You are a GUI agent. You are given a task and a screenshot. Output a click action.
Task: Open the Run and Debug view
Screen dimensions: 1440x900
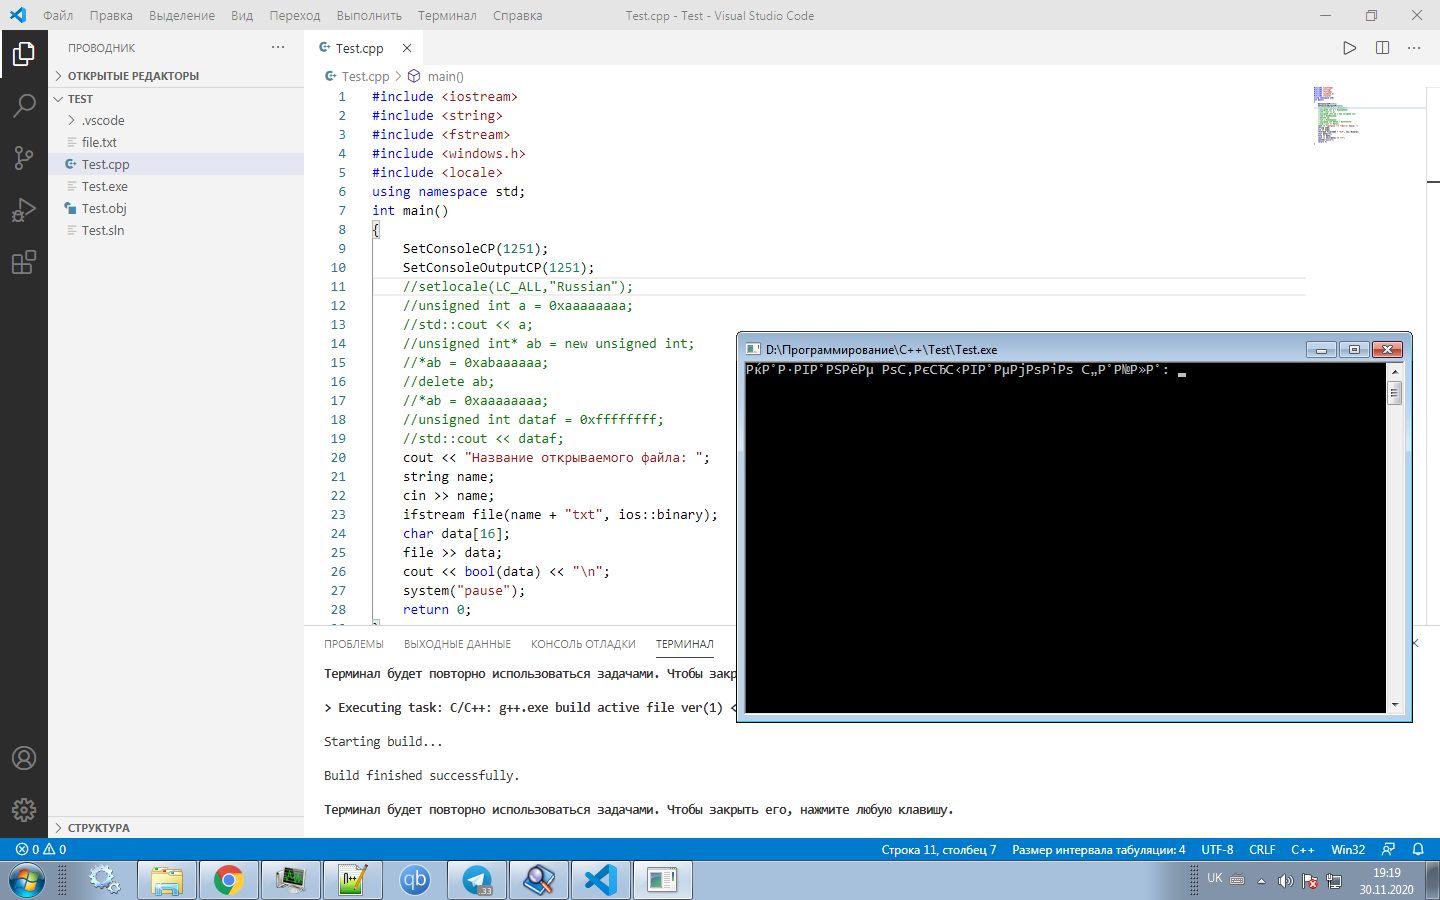pos(24,210)
